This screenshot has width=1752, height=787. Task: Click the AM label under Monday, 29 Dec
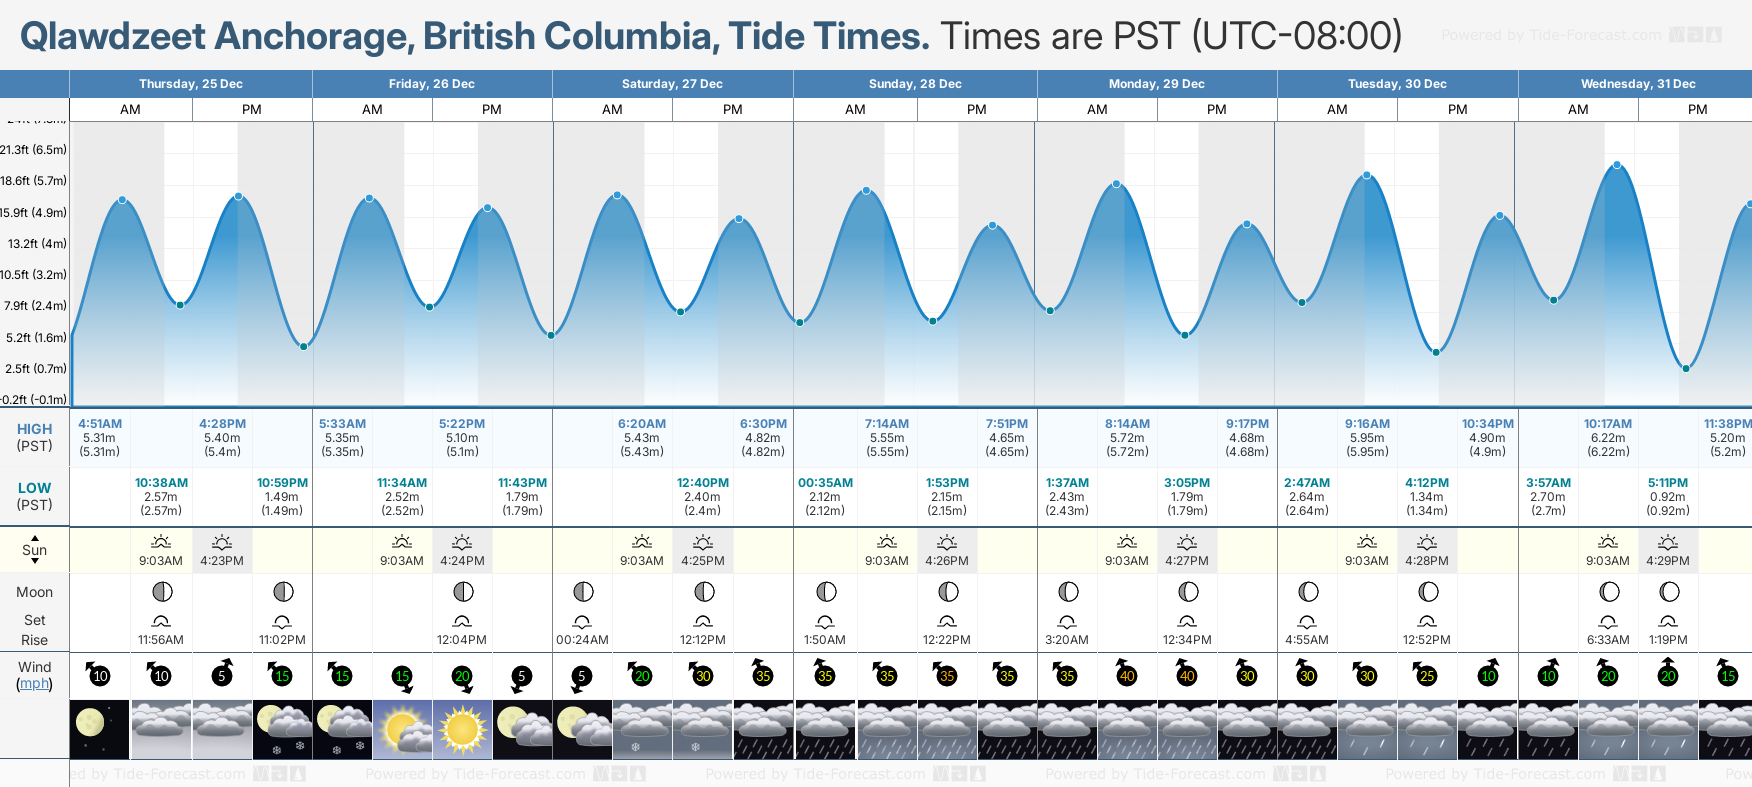(x=1097, y=110)
